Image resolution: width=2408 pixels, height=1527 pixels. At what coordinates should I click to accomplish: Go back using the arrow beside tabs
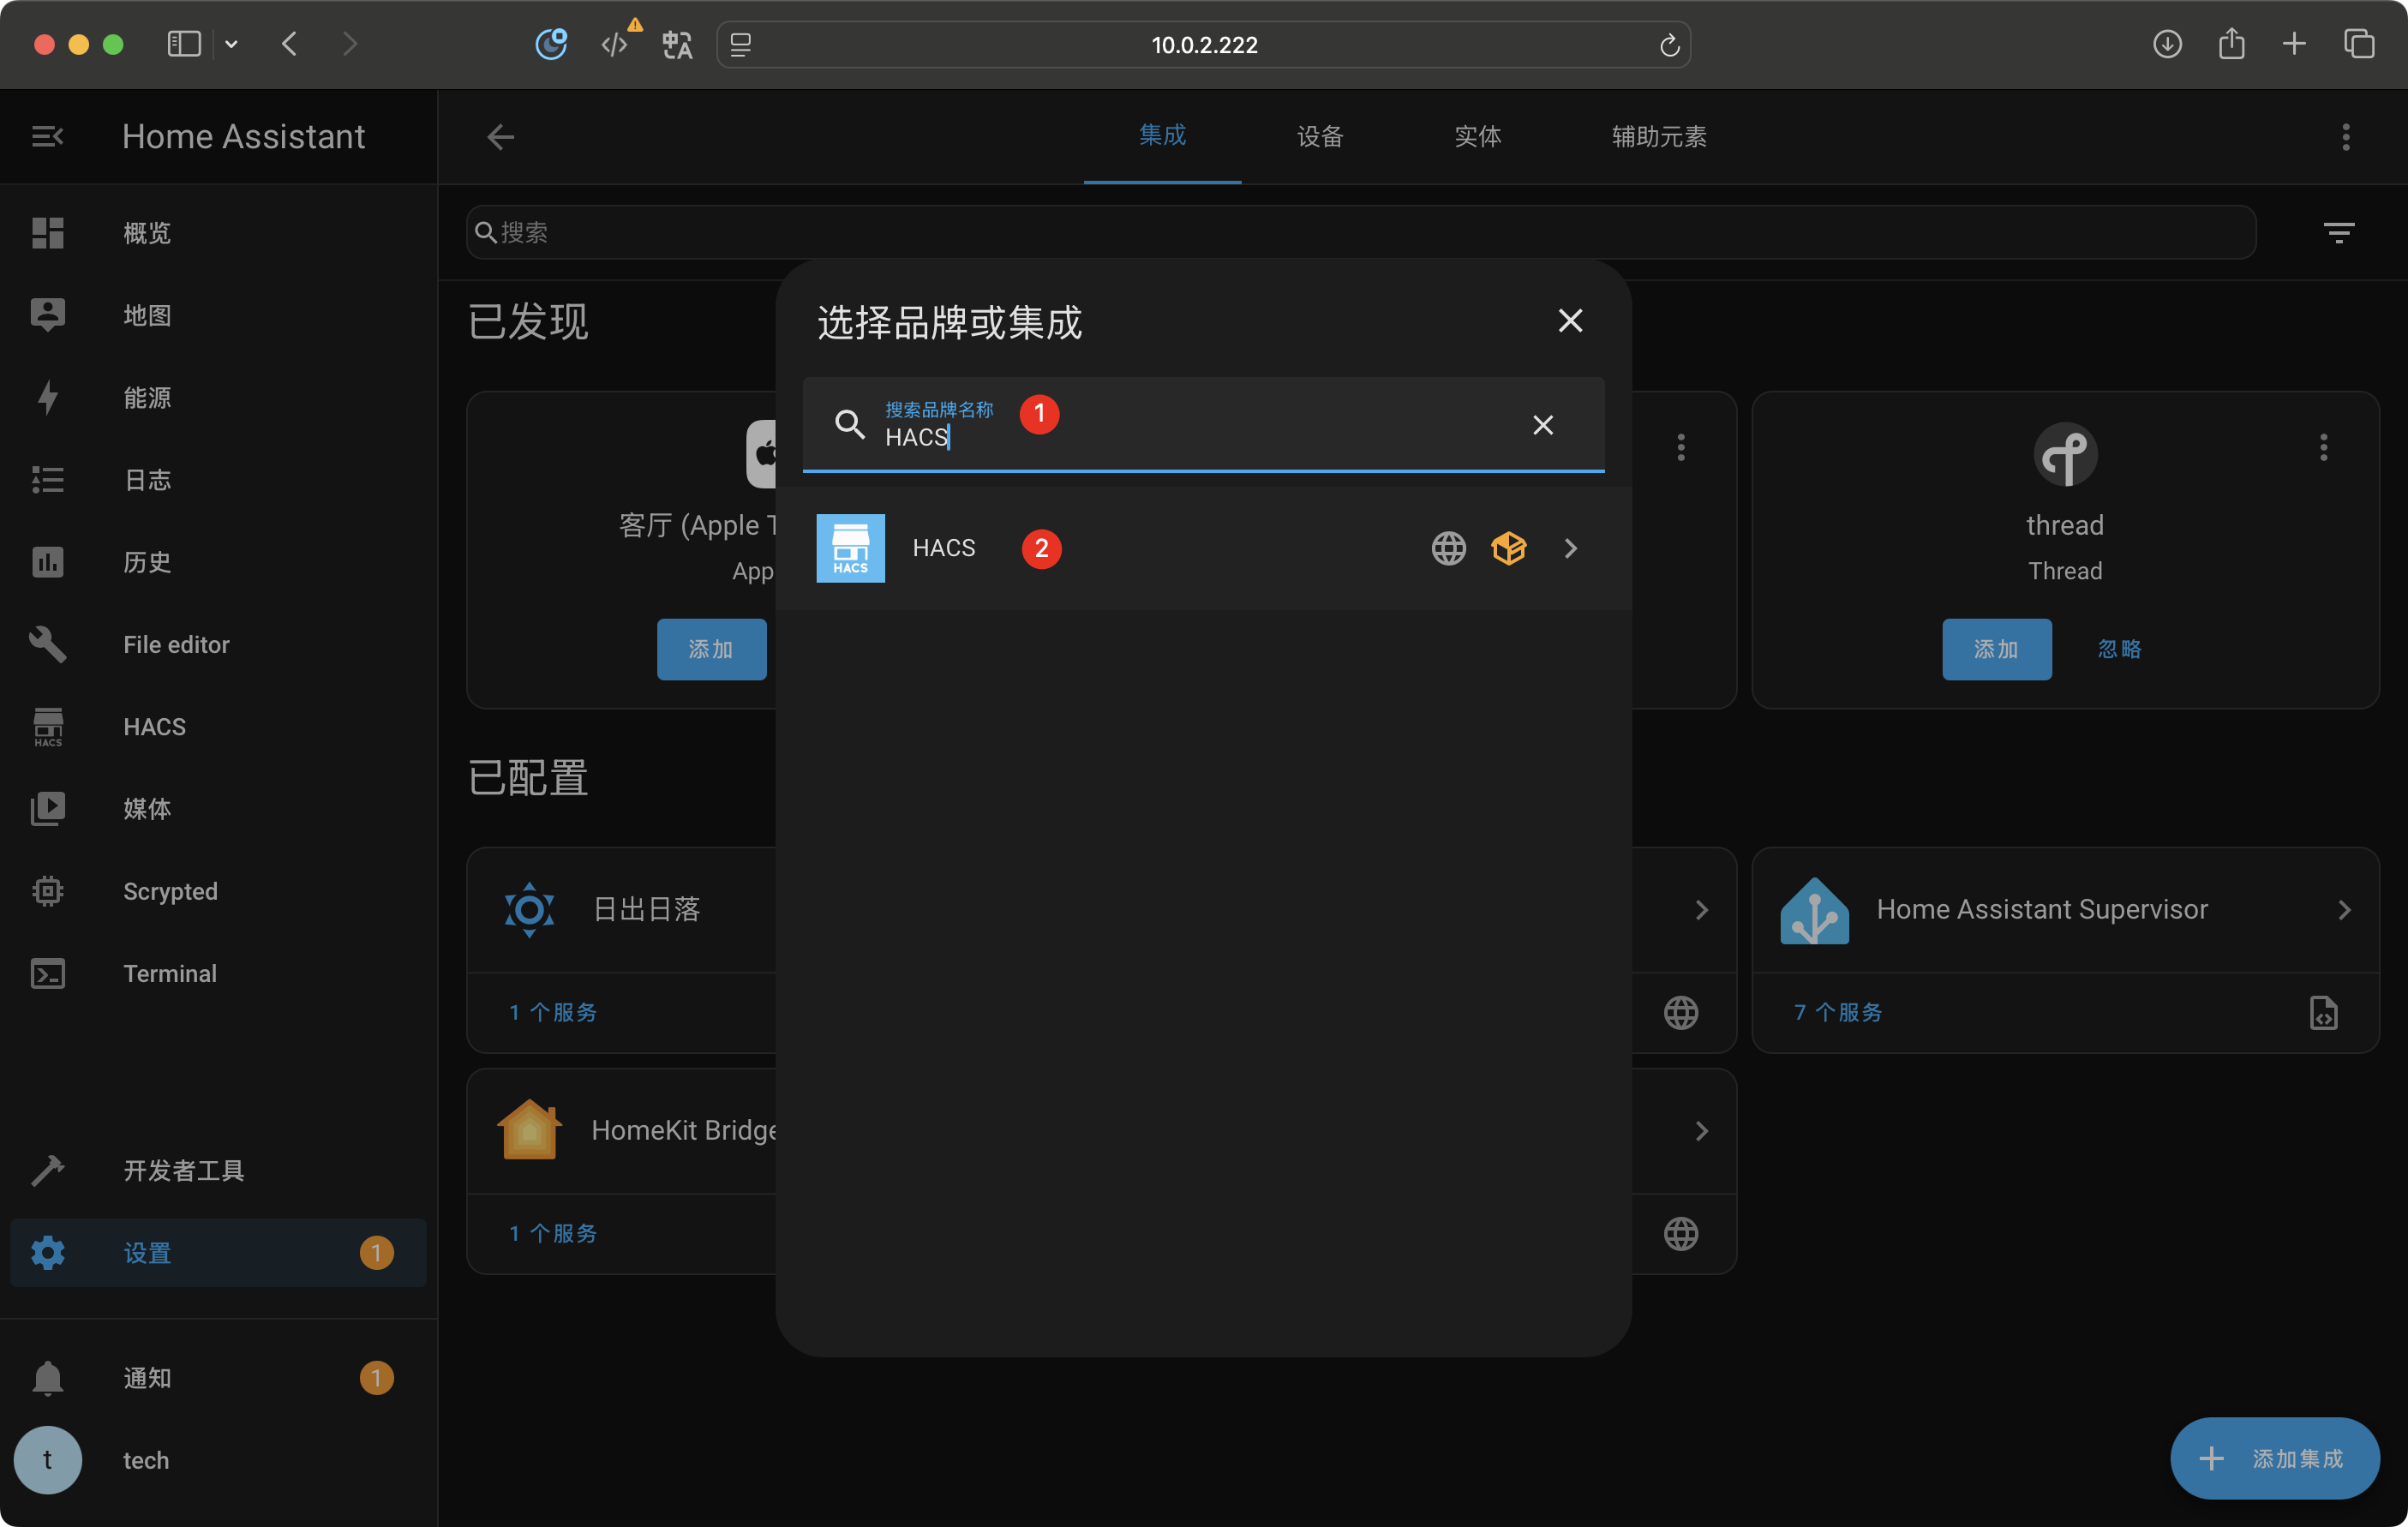(500, 136)
